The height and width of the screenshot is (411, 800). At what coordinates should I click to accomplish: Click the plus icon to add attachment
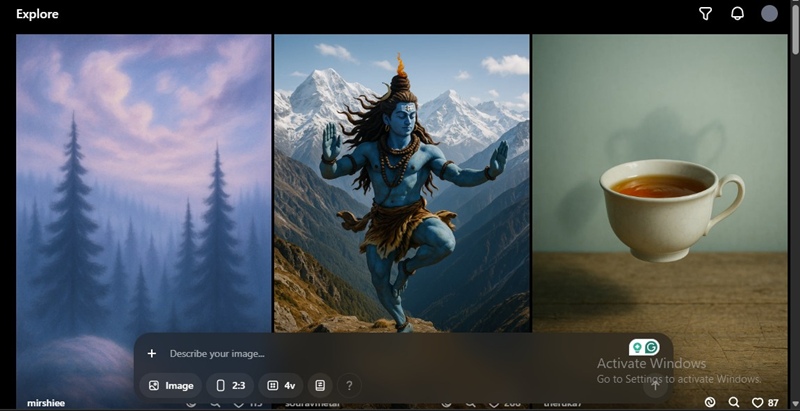click(152, 353)
